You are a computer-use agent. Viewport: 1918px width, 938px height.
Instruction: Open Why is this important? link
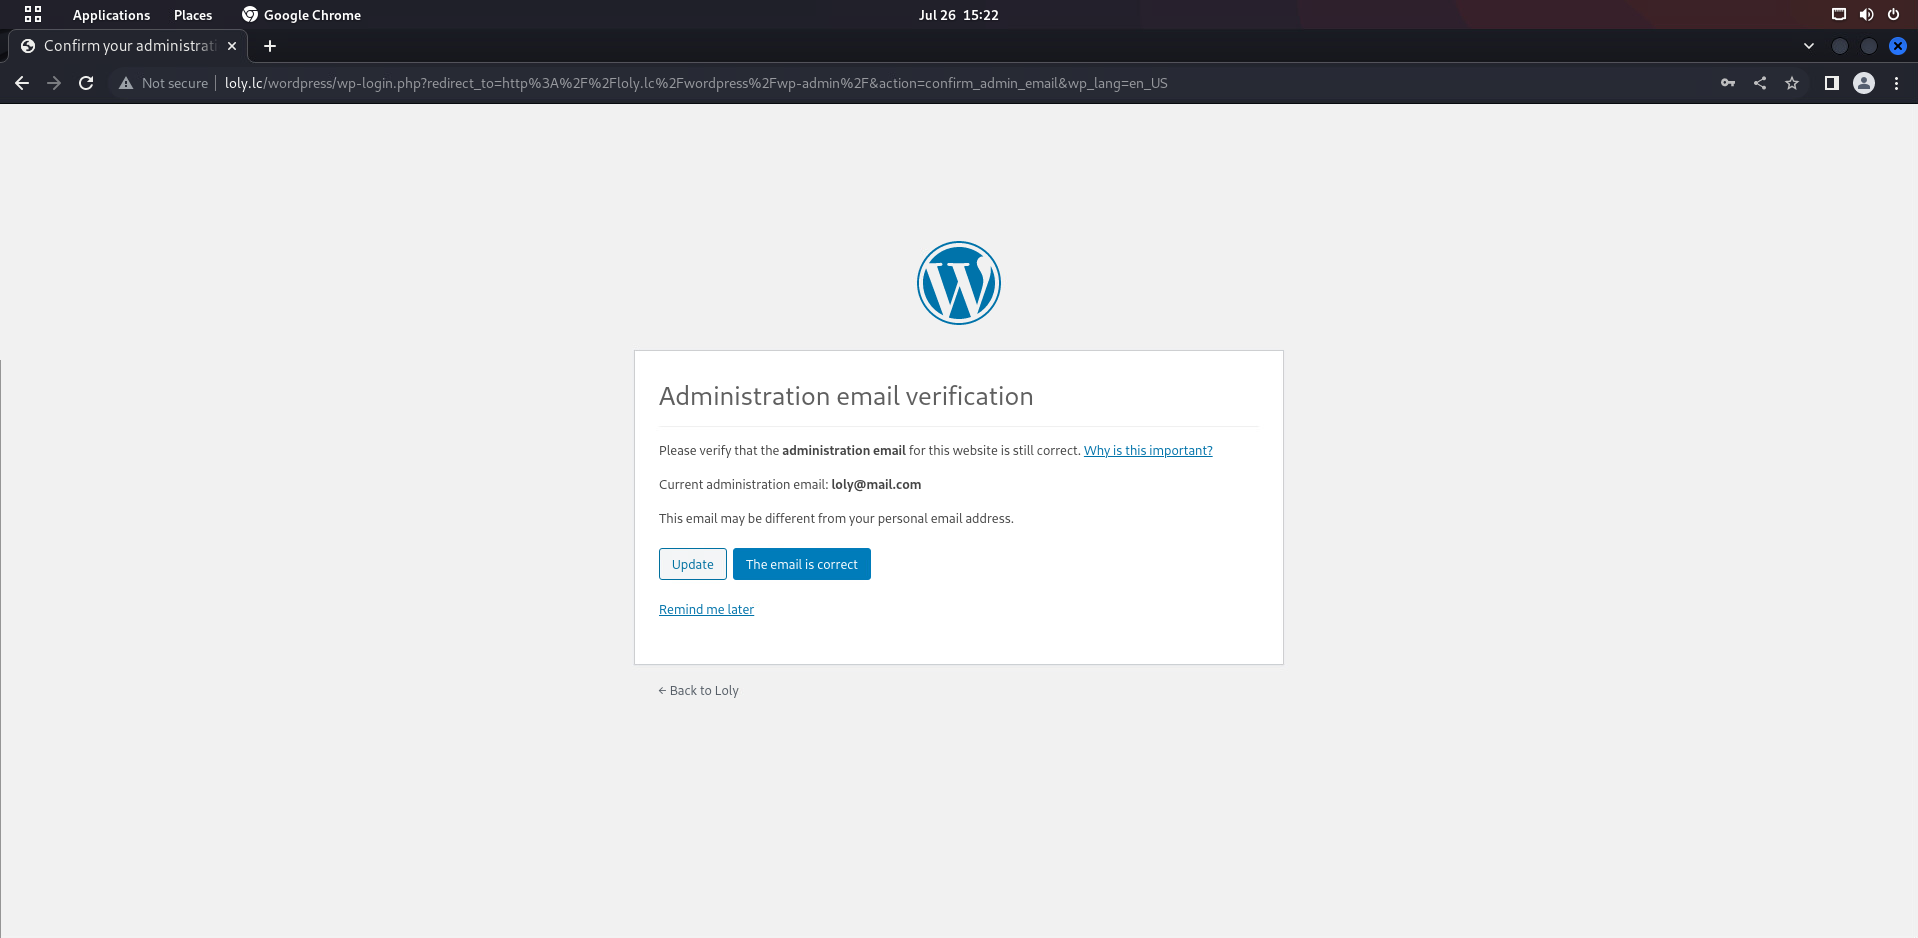pos(1148,451)
